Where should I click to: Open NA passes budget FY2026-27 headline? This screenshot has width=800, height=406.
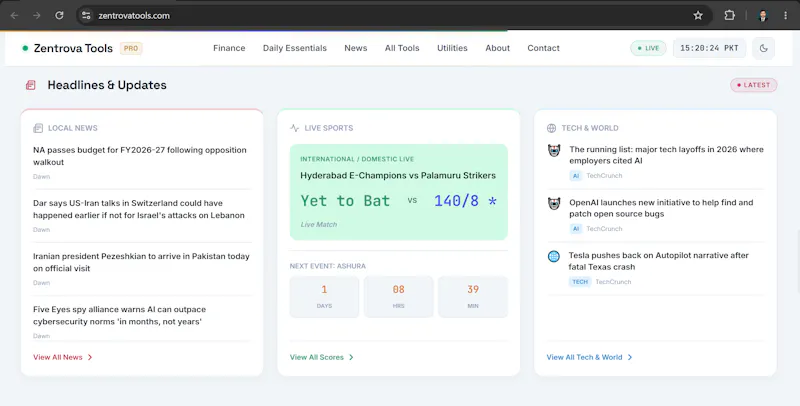pyautogui.click(x=140, y=156)
